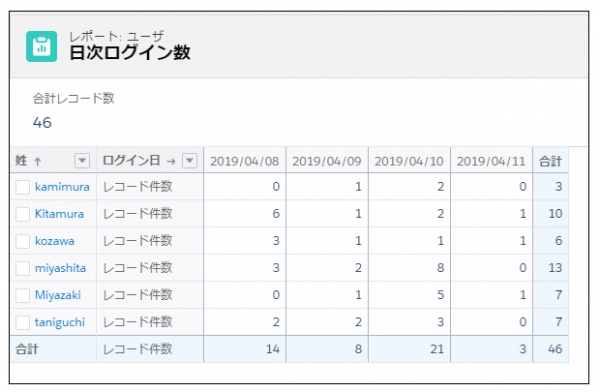The image size is (600, 392).
Task: Open the miyashita user link
Action: pos(60,268)
